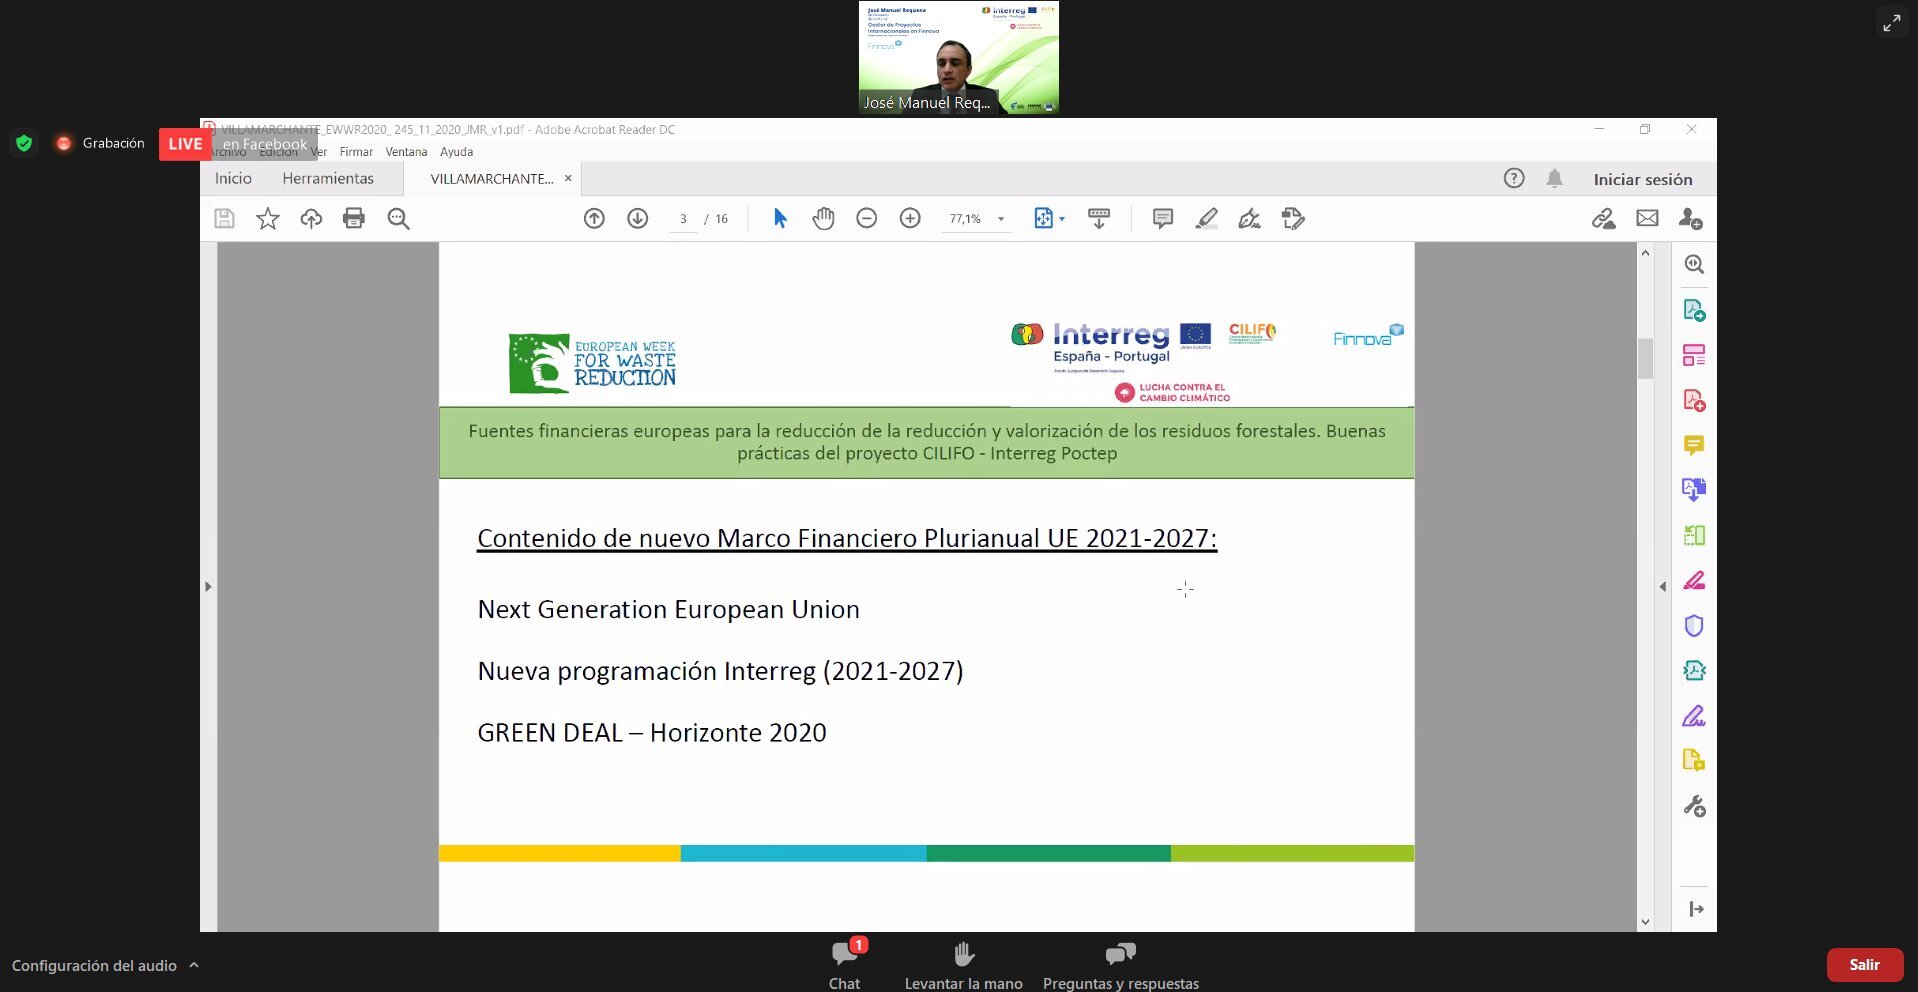This screenshot has height=992, width=1918.
Task: Bookmark the file with the star icon
Action: tap(268, 218)
